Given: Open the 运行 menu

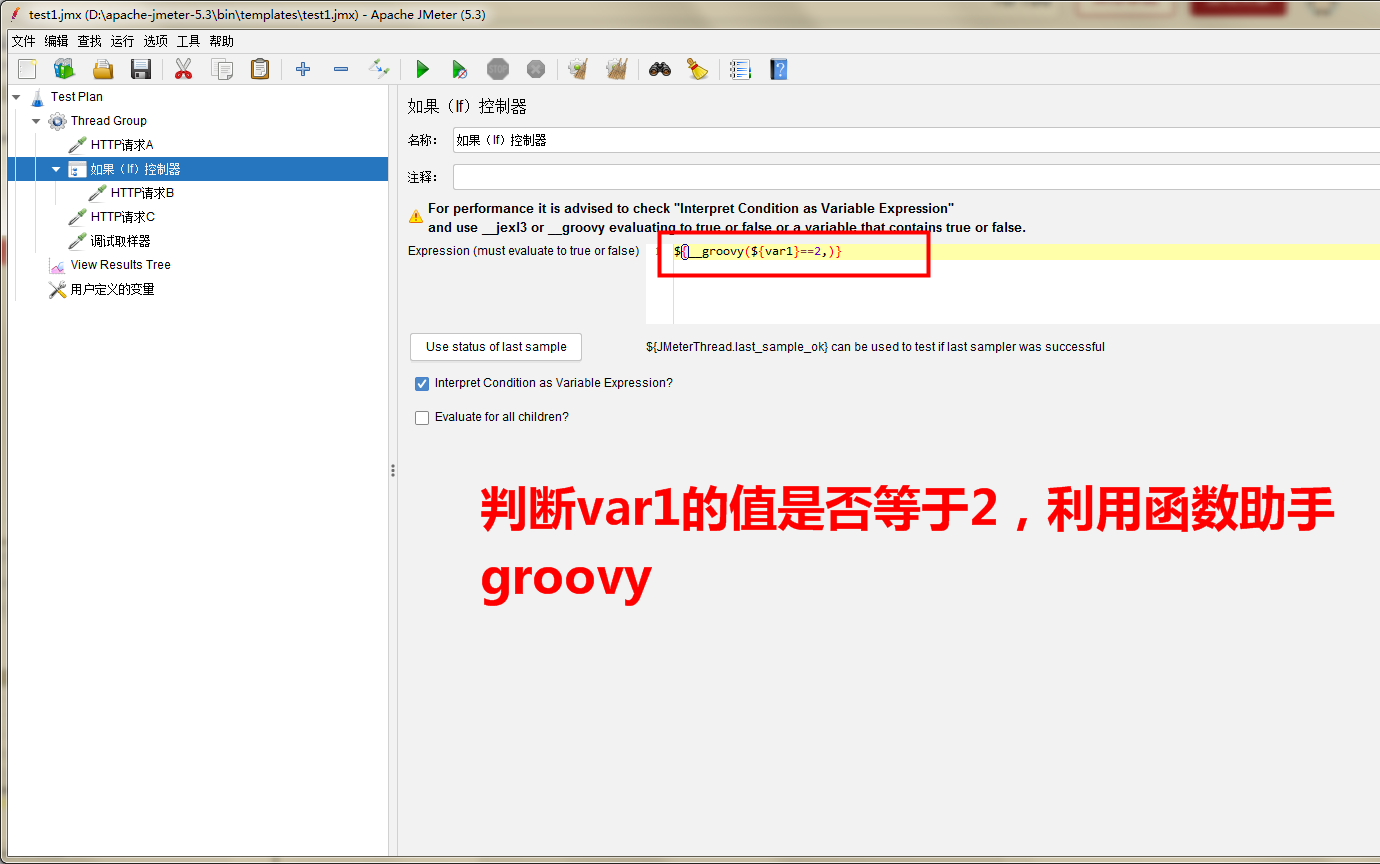Looking at the screenshot, I should coord(121,41).
